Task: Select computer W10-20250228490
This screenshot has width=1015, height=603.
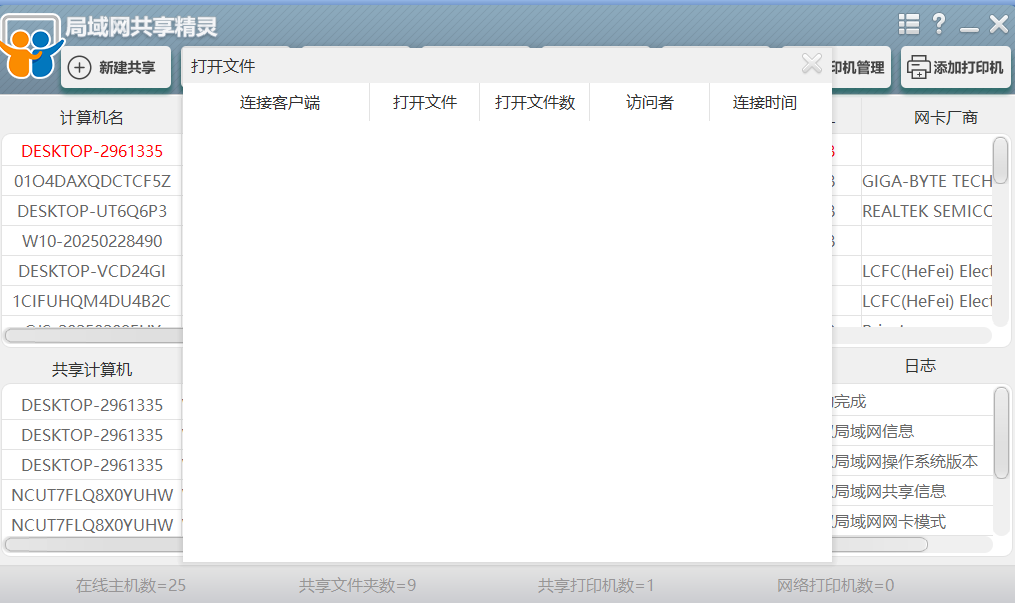Action: coord(90,241)
